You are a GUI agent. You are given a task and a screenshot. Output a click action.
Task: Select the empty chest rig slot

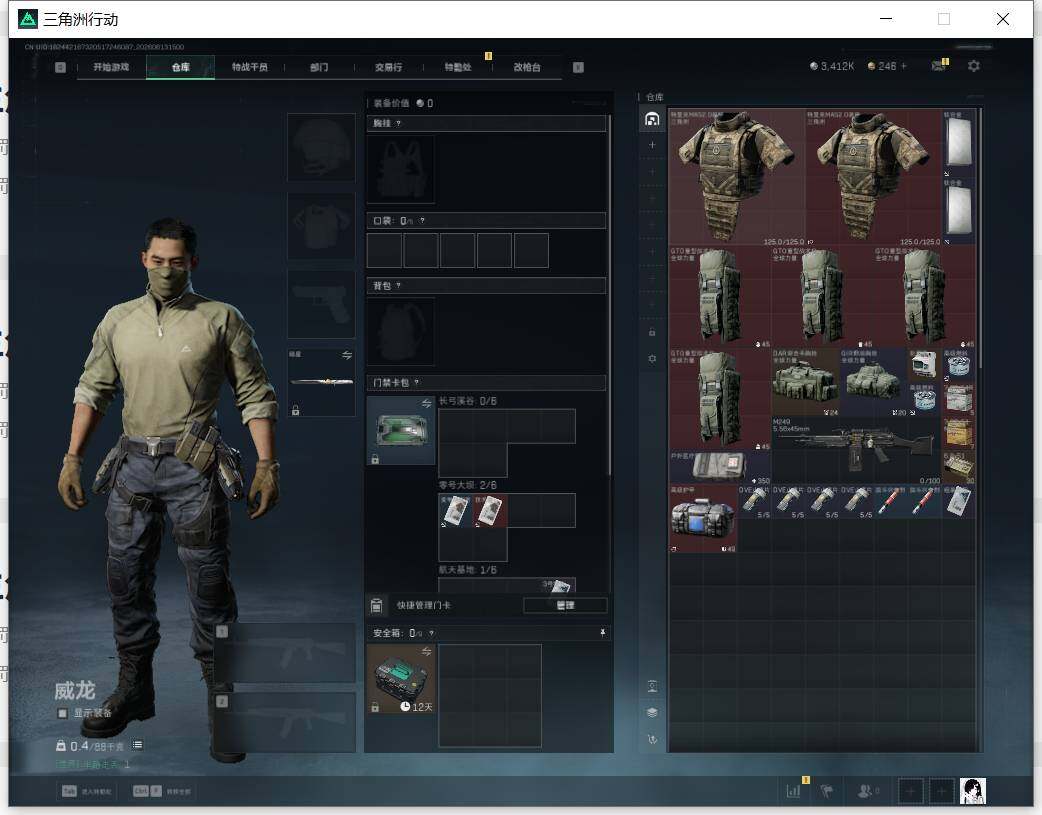[x=401, y=170]
